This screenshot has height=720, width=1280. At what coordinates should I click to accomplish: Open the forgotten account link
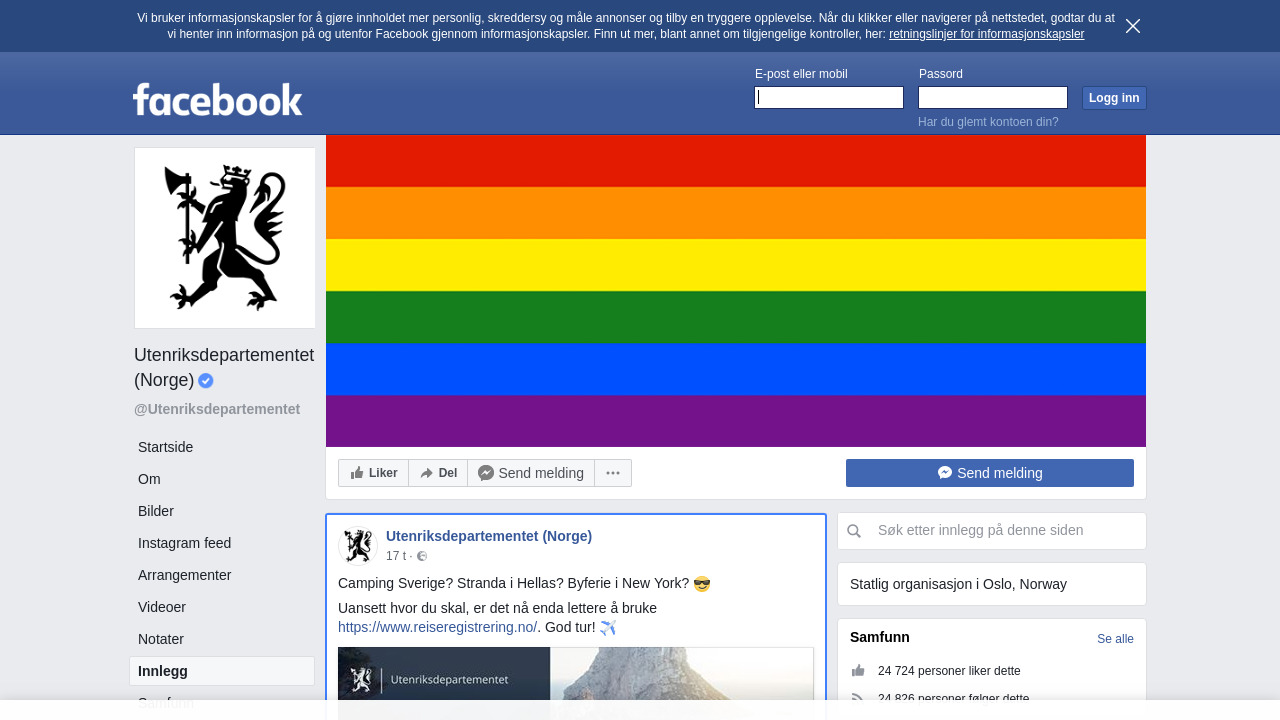(x=988, y=122)
